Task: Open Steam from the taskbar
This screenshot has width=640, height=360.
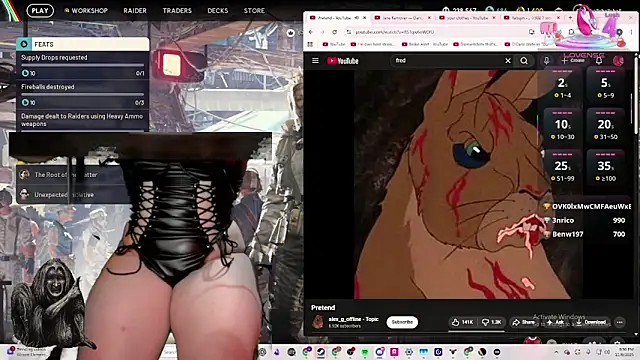Action: coord(321,352)
